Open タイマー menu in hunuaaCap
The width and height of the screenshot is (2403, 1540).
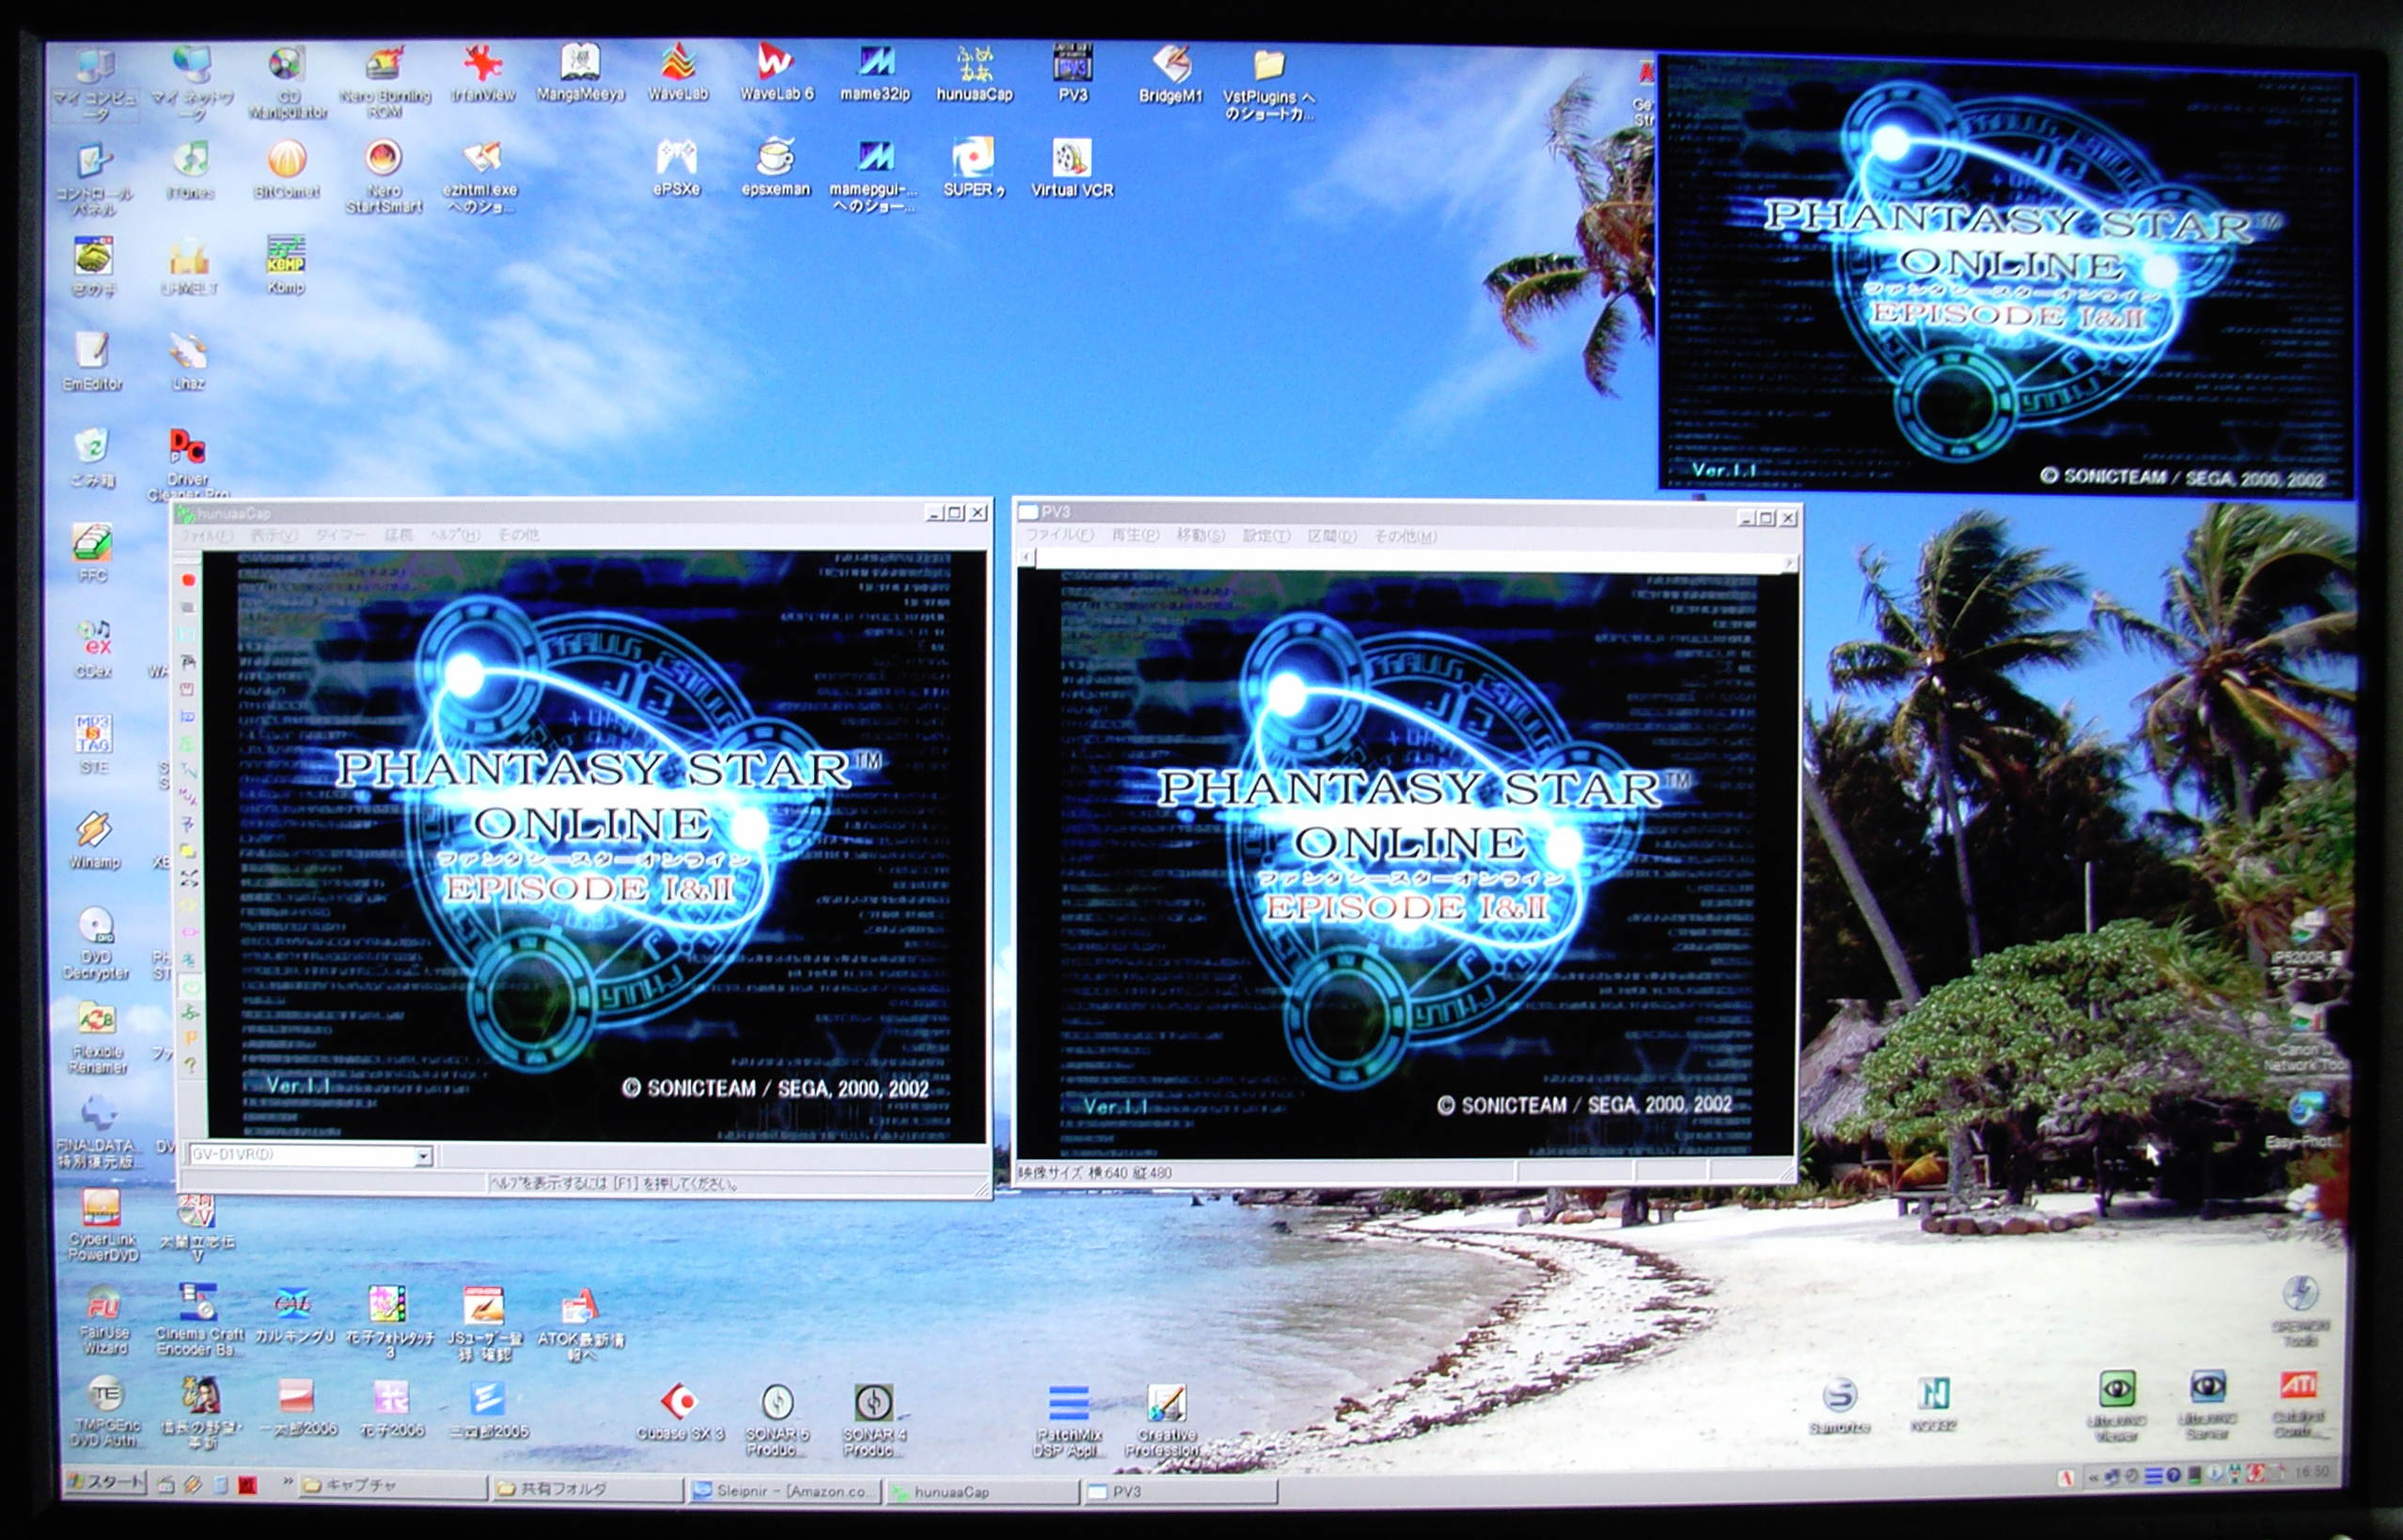(340, 535)
